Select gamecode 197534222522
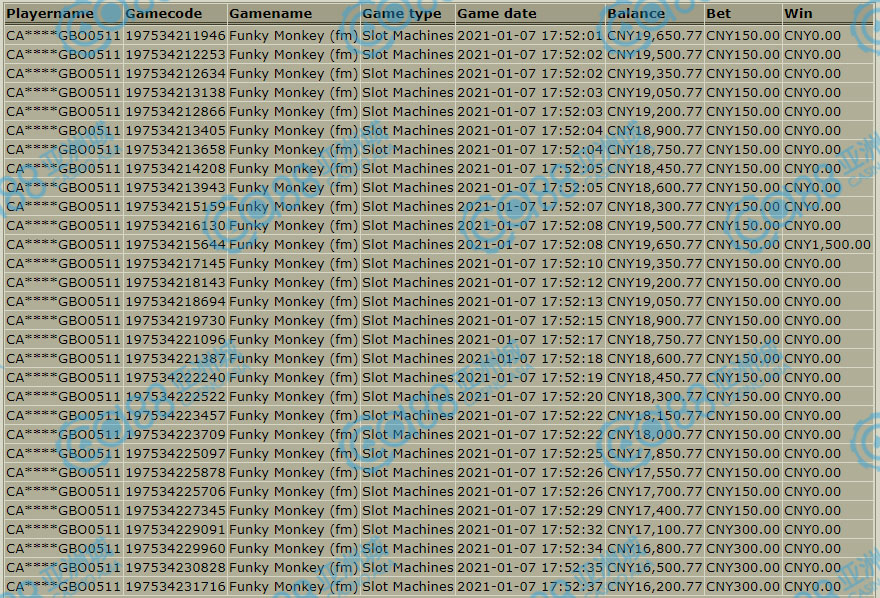This screenshot has height=598, width=880. [x=175, y=397]
